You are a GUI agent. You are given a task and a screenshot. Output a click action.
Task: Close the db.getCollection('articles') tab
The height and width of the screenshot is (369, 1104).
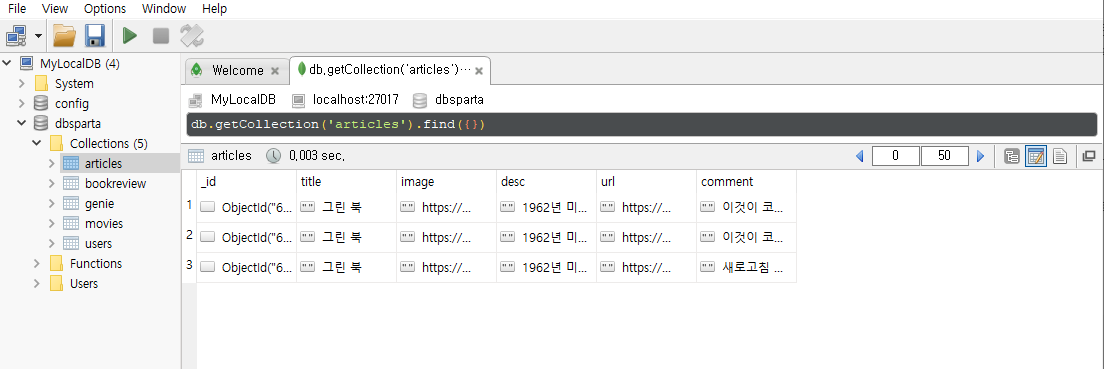[x=479, y=71]
